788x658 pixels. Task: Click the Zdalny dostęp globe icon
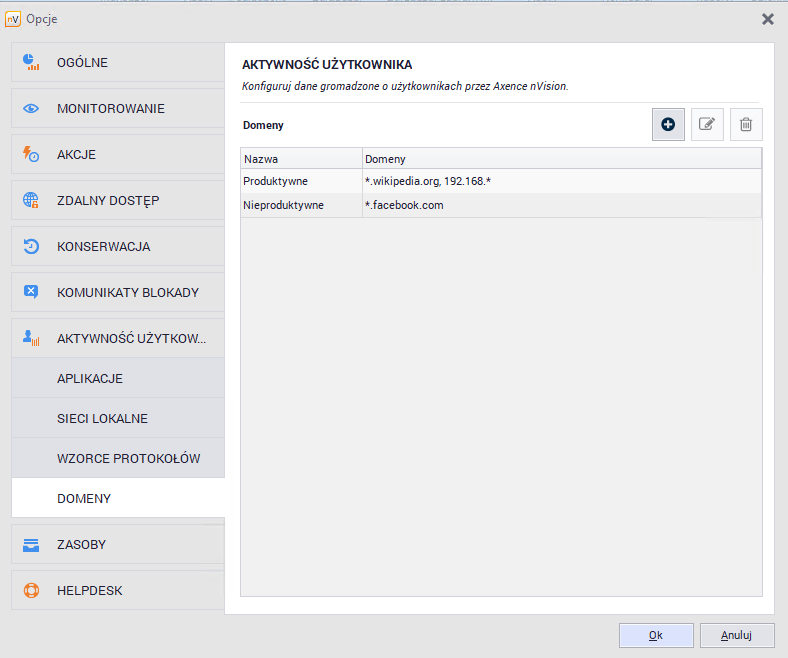coord(31,200)
